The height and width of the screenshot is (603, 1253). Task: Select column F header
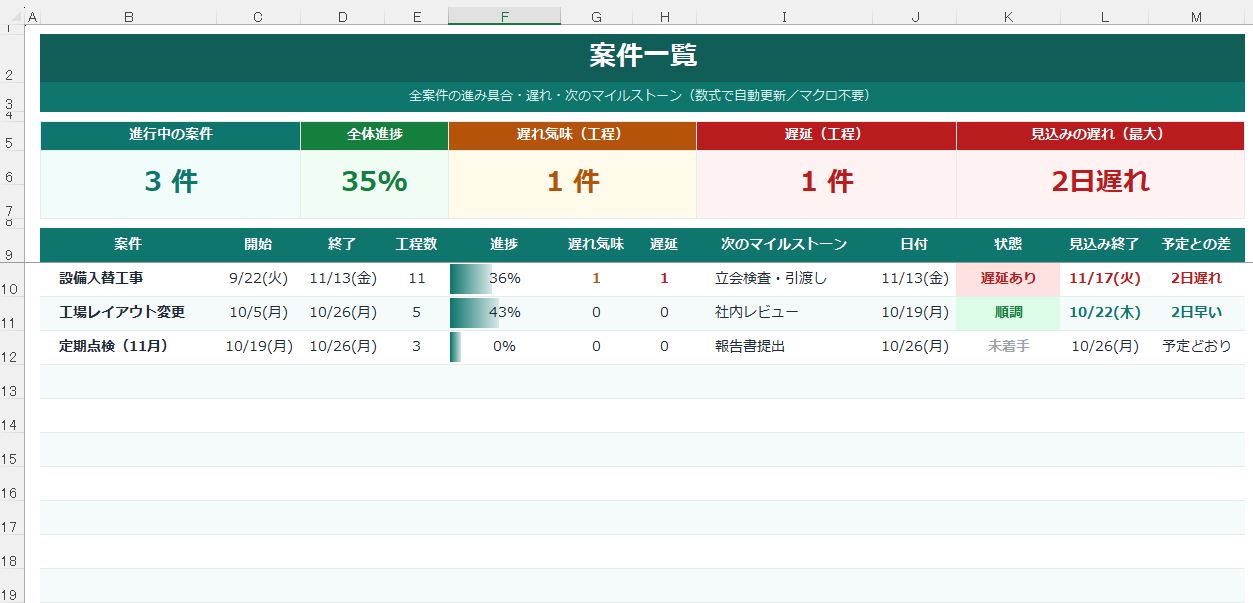504,16
